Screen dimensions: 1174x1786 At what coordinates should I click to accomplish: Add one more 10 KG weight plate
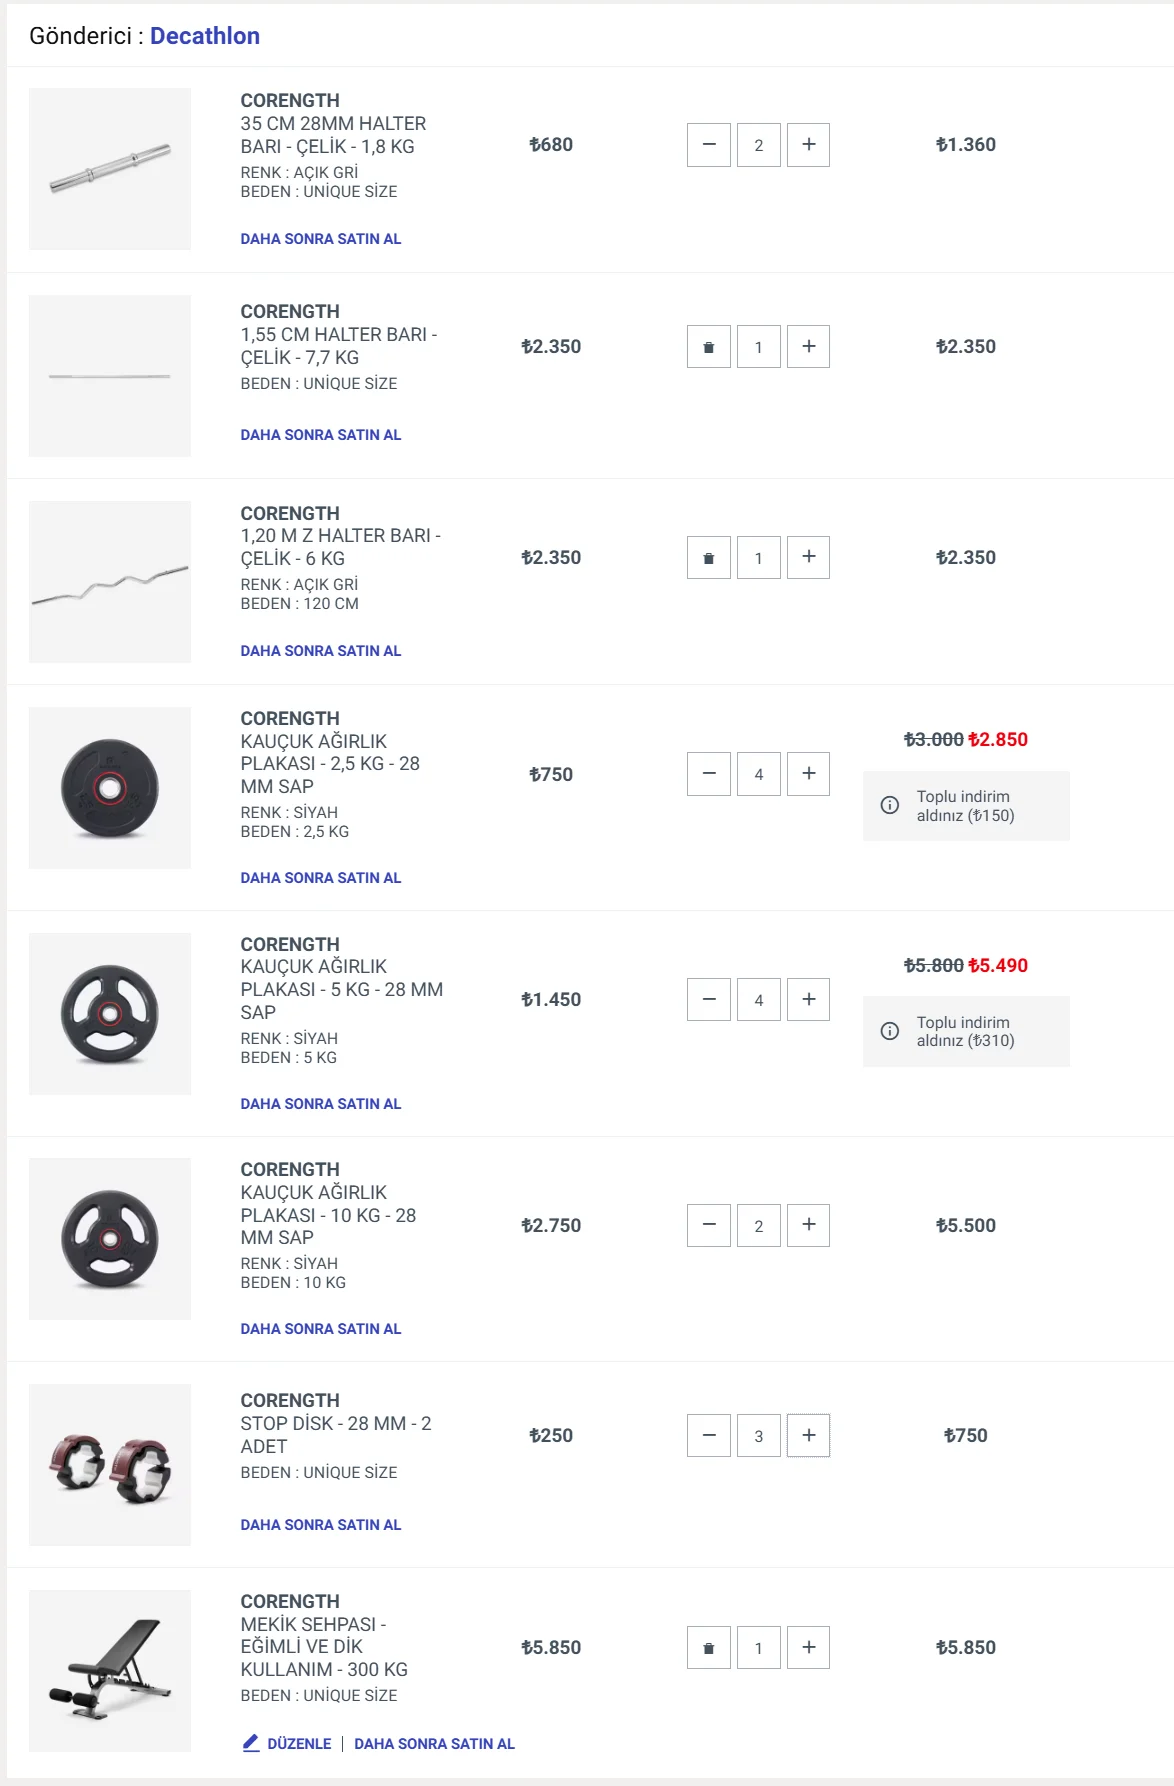click(x=808, y=1225)
